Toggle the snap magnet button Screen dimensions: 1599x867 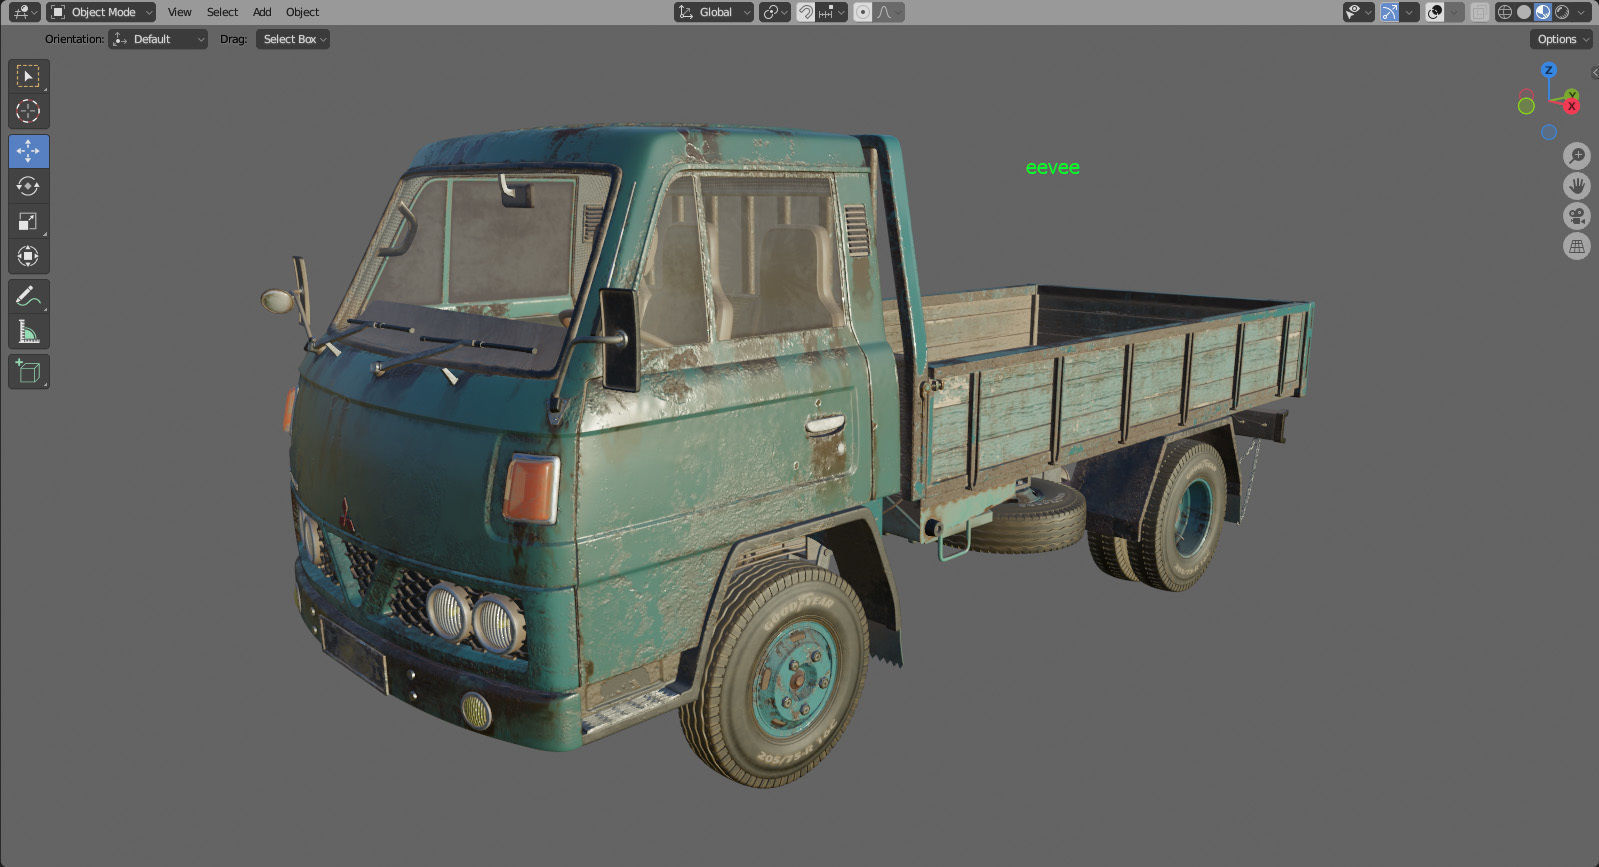pyautogui.click(x=805, y=12)
